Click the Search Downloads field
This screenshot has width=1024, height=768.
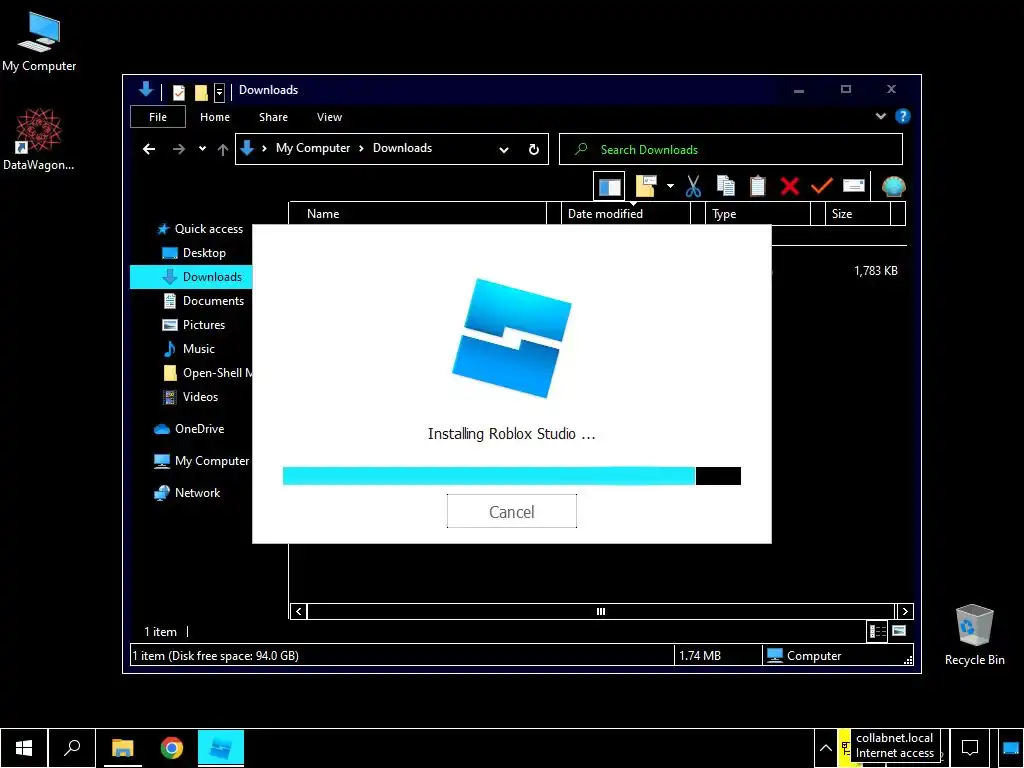coord(731,150)
